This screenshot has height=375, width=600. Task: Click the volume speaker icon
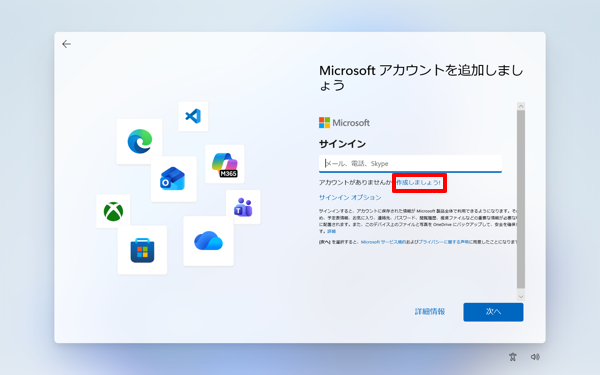(x=535, y=357)
